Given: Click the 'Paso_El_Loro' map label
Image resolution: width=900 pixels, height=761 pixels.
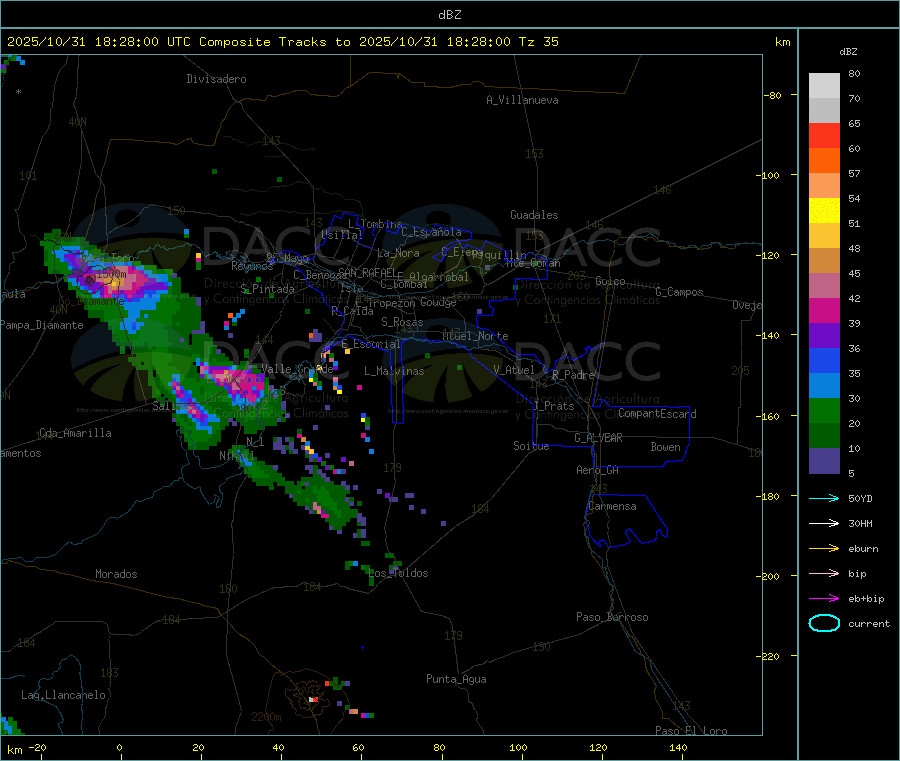Looking at the screenshot, I should (x=691, y=731).
